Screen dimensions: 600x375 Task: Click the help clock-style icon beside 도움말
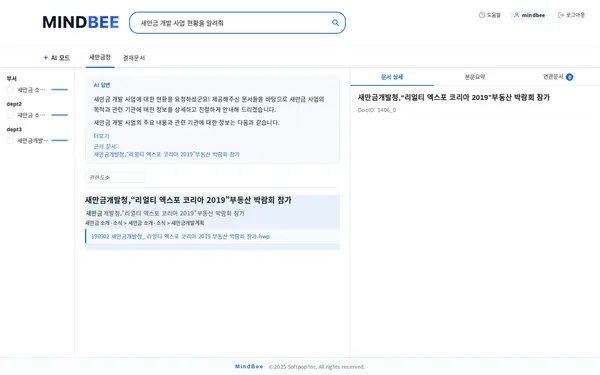click(x=482, y=15)
